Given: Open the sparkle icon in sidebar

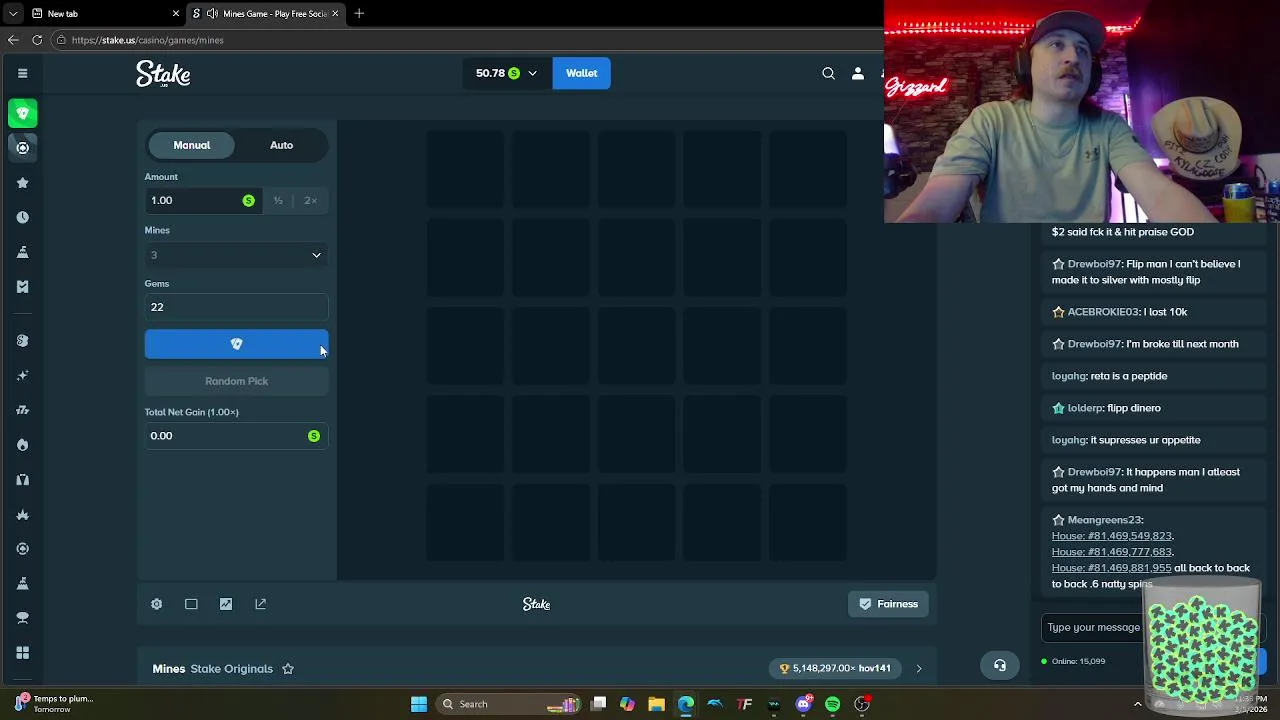Looking at the screenshot, I should point(22,375).
